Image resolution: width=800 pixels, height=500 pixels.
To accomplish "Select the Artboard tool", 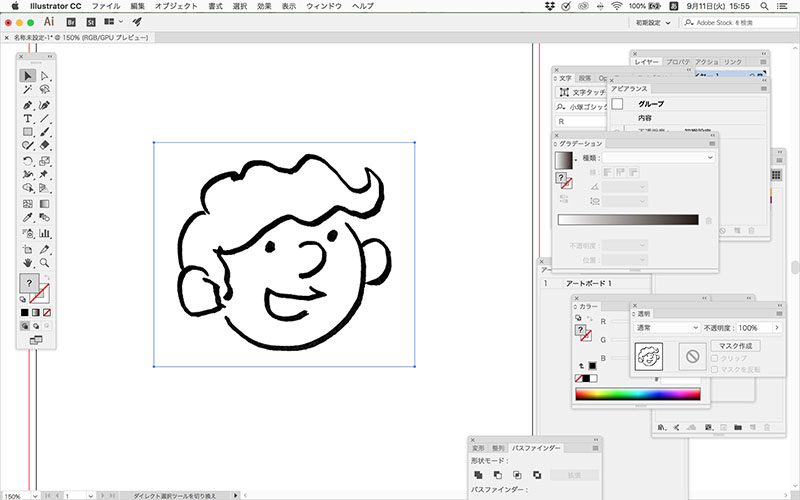I will tap(28, 249).
